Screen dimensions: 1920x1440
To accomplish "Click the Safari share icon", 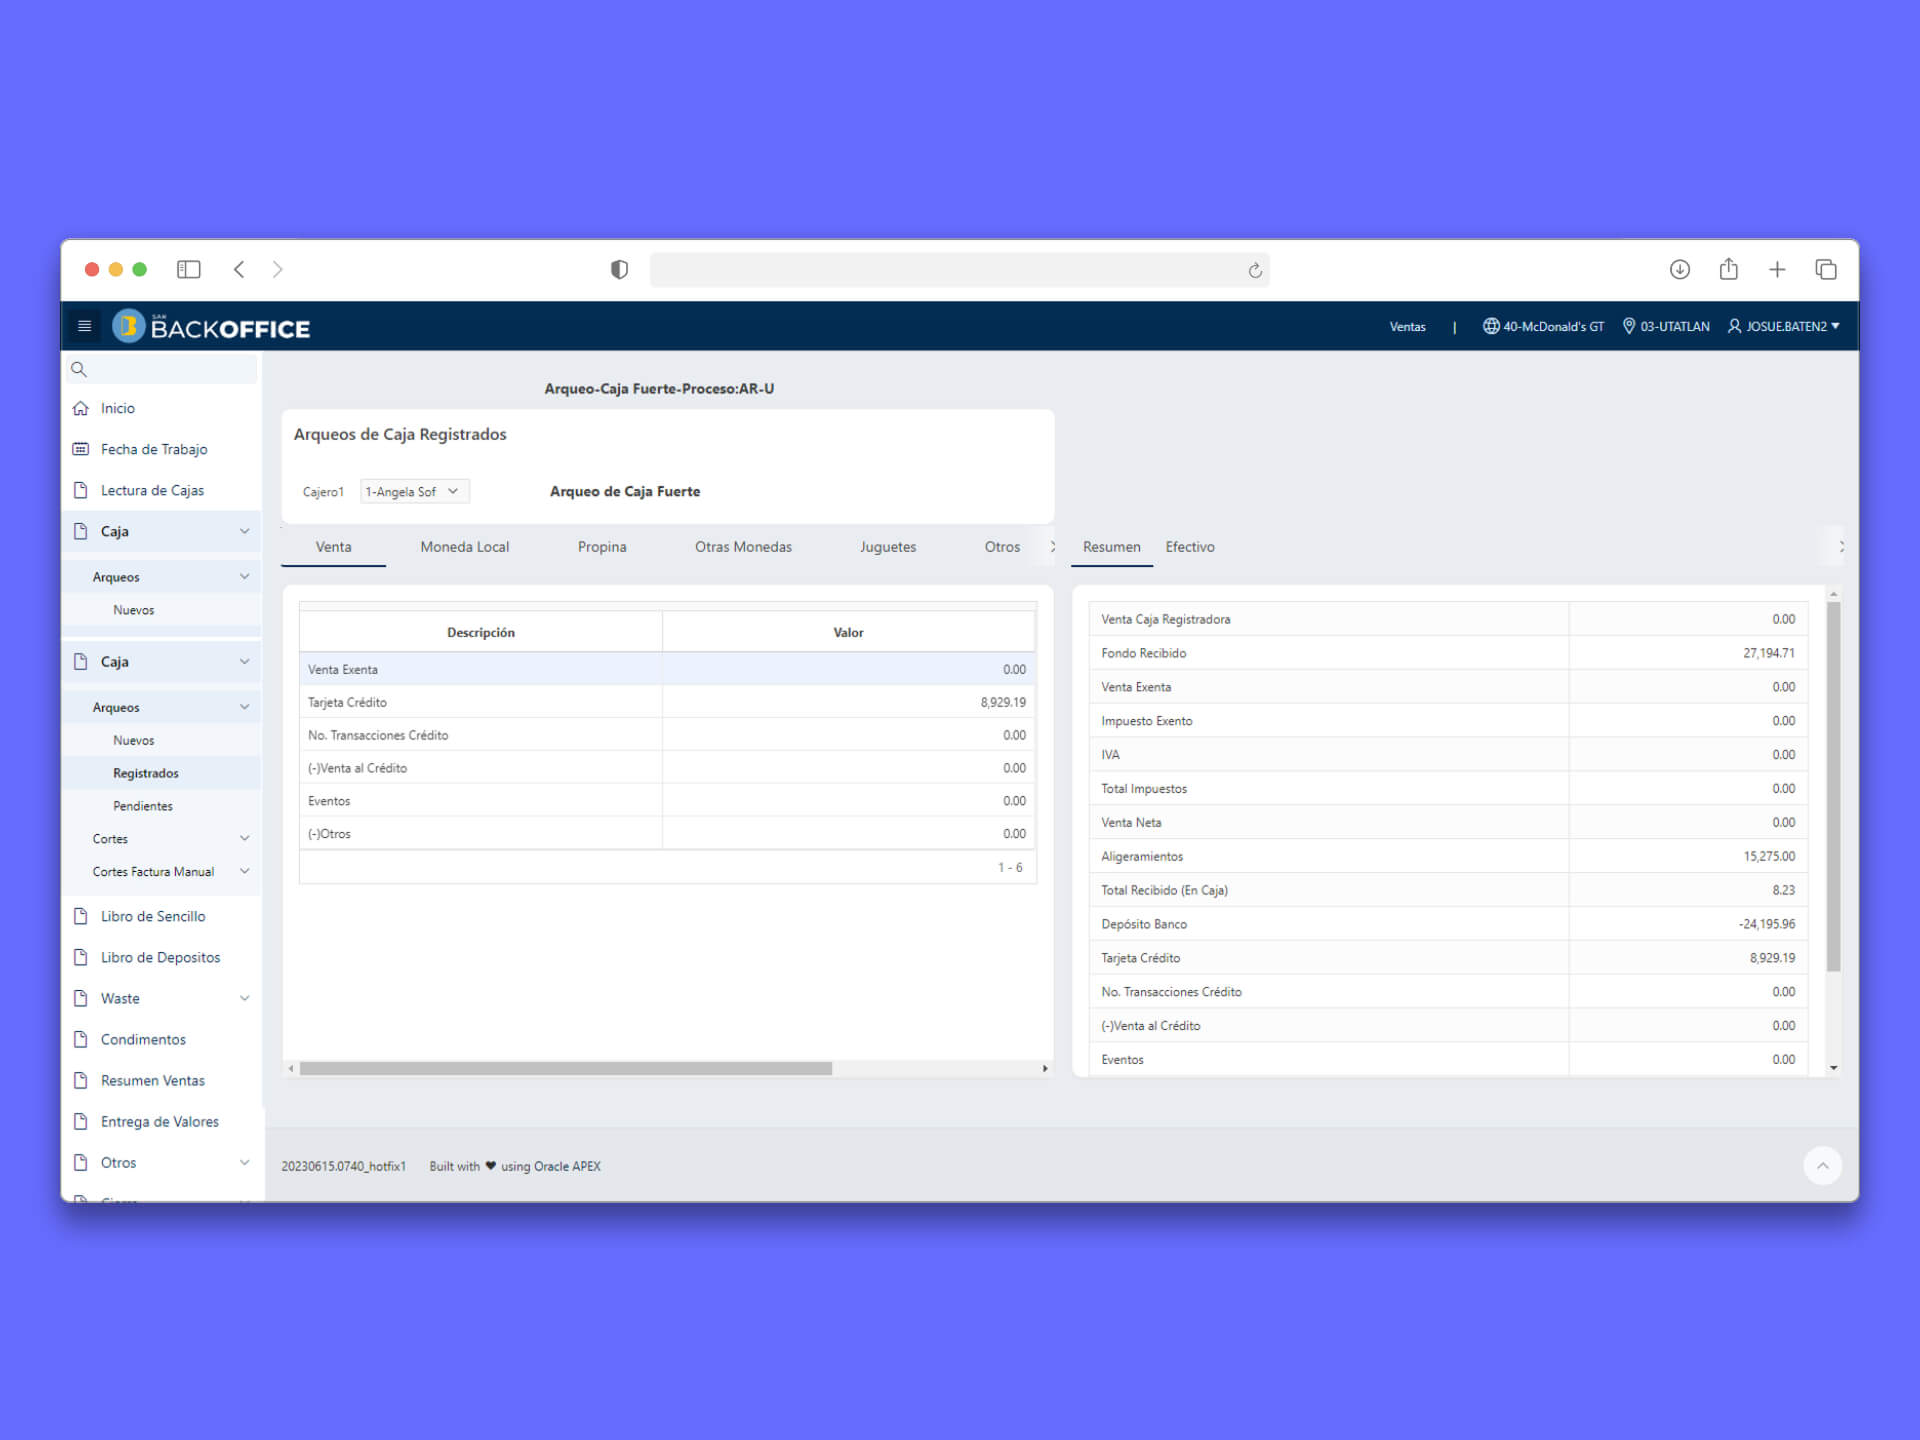I will (x=1728, y=269).
